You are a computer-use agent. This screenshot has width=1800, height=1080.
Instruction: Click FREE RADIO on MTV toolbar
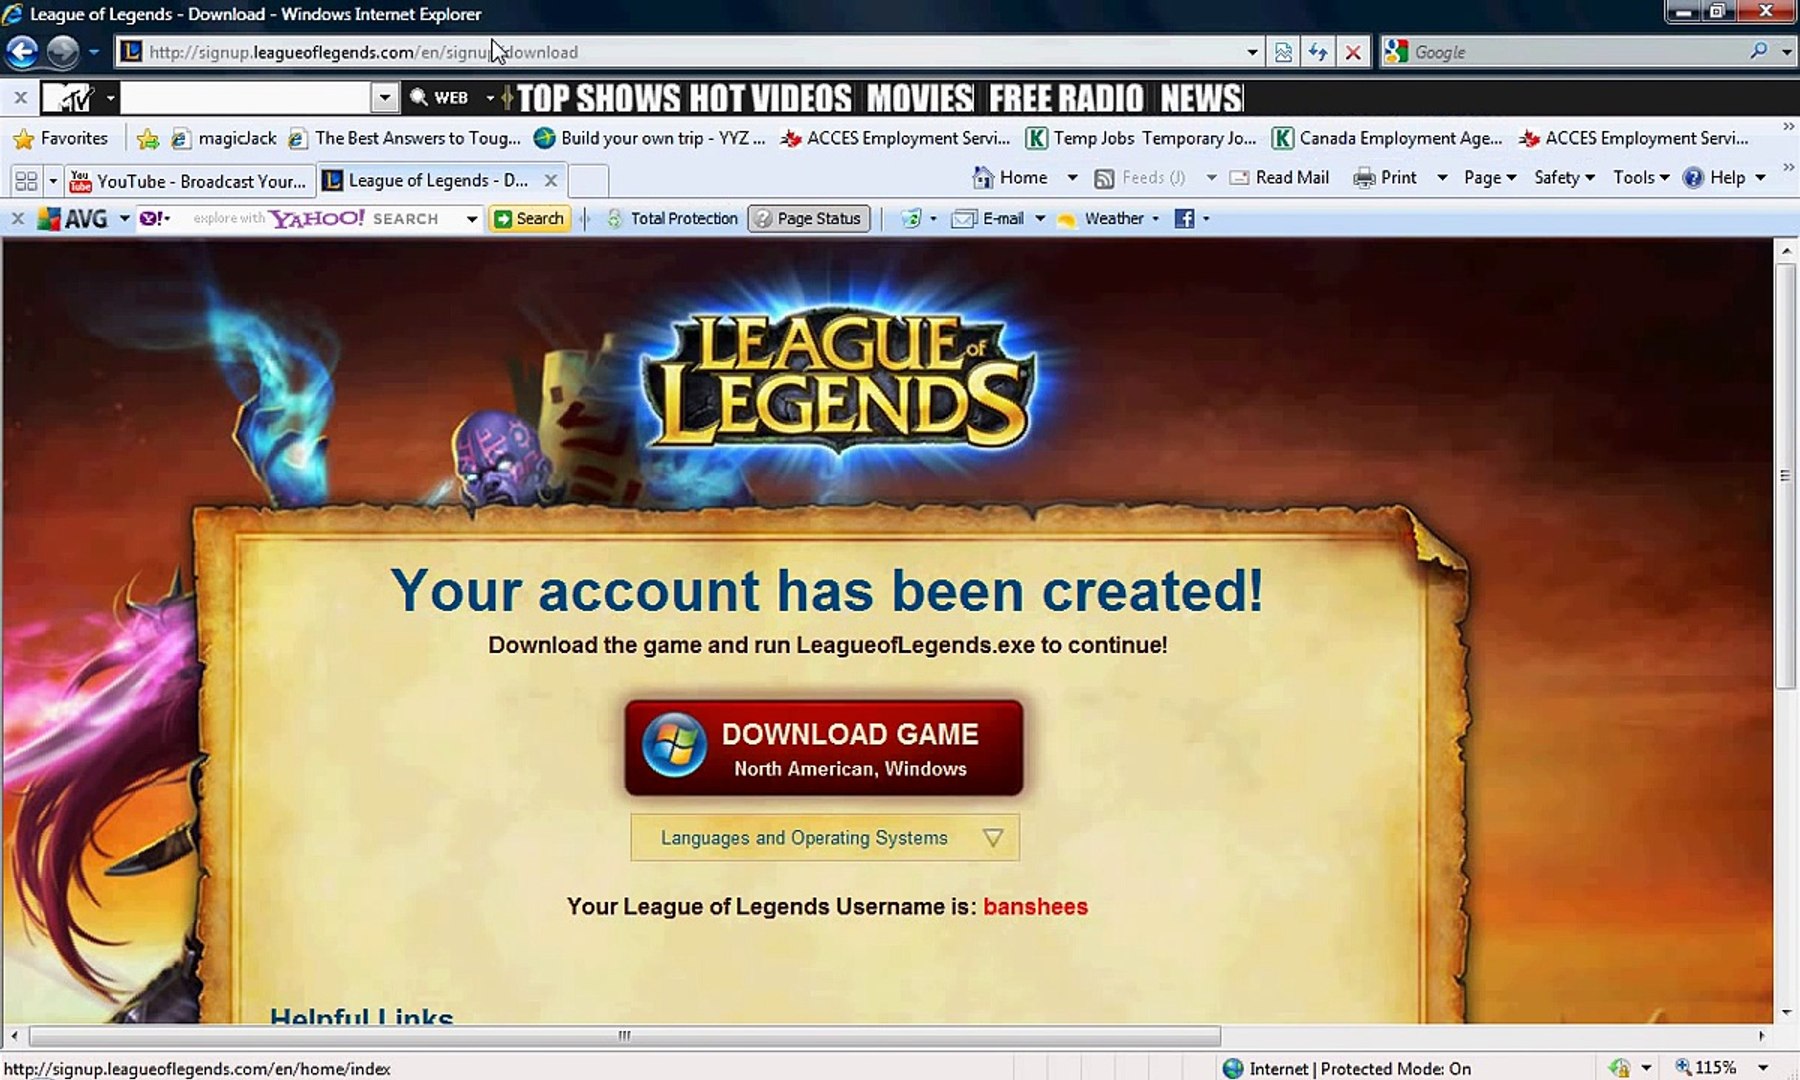(1066, 98)
